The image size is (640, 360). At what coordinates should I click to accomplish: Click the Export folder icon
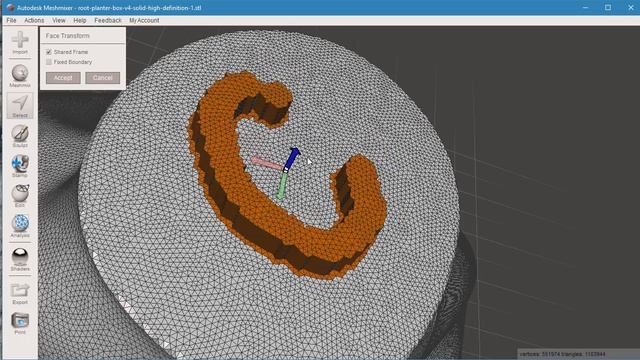click(20, 290)
